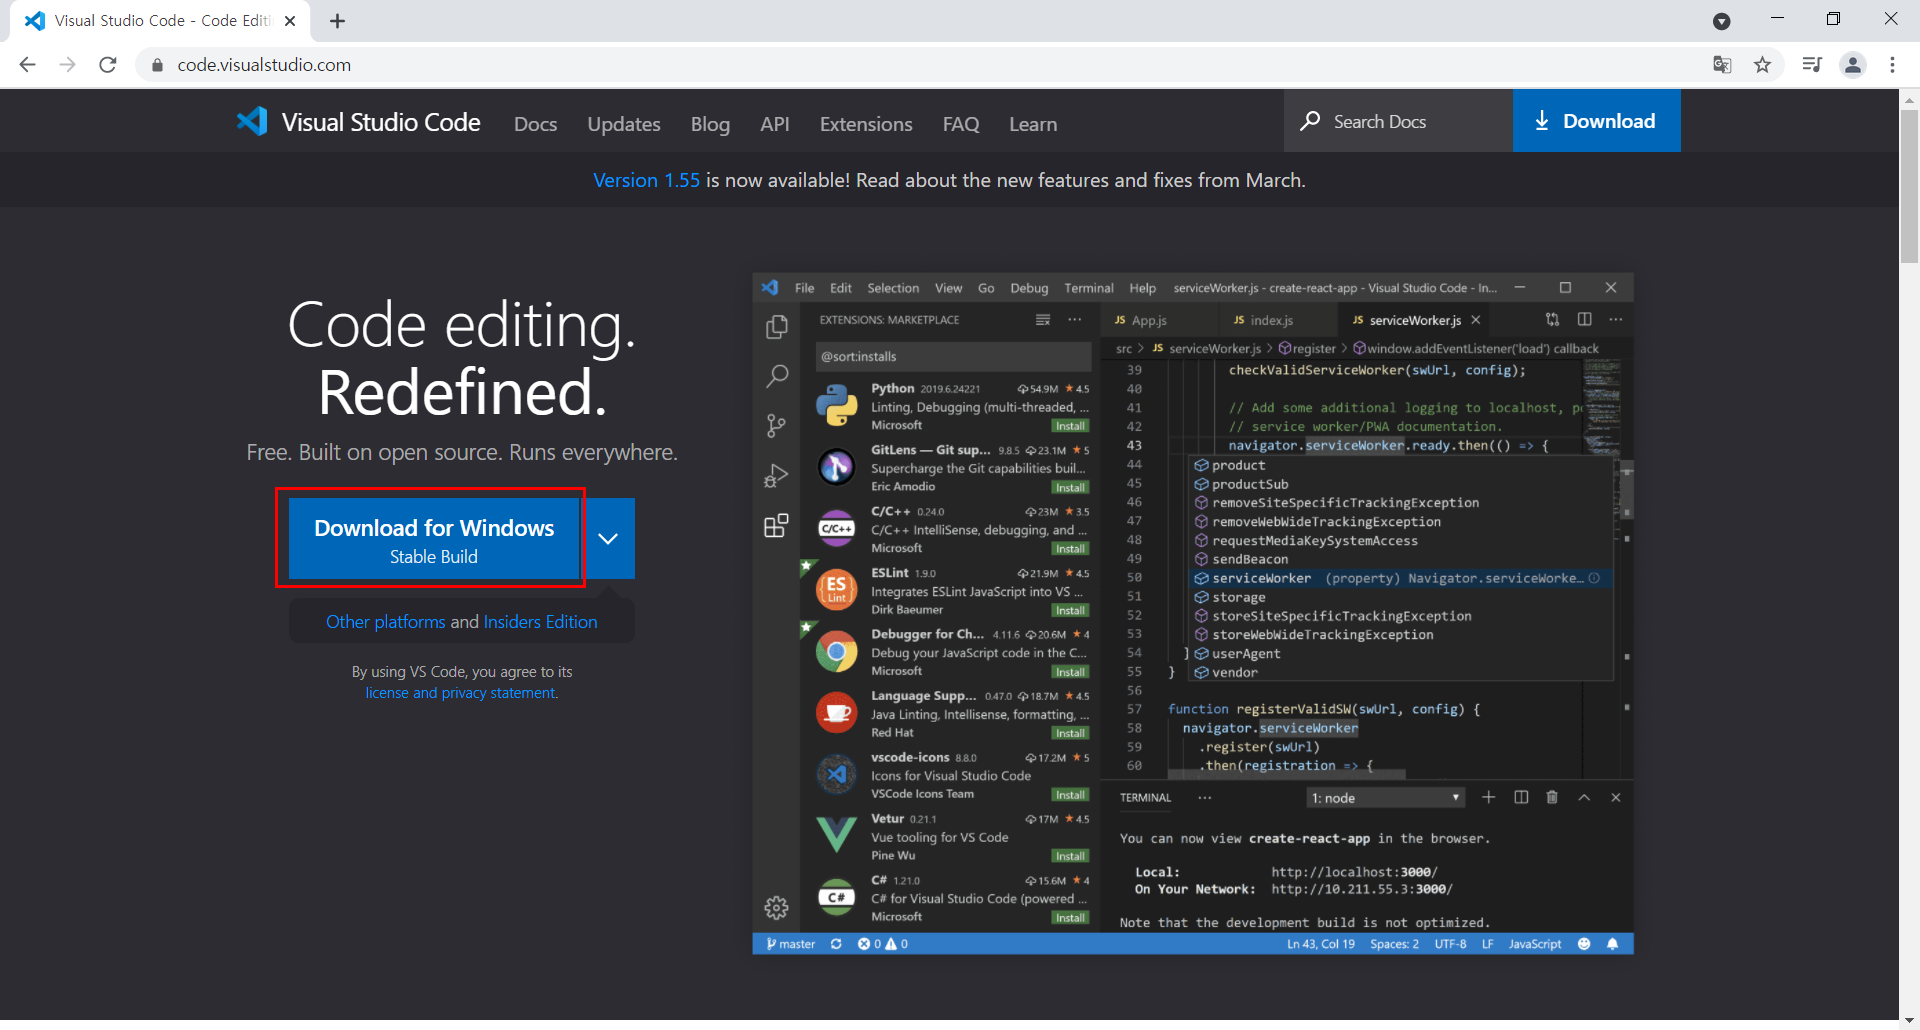This screenshot has height=1030, width=1920.
Task: Go to the Extensions page
Action: pyautogui.click(x=866, y=124)
